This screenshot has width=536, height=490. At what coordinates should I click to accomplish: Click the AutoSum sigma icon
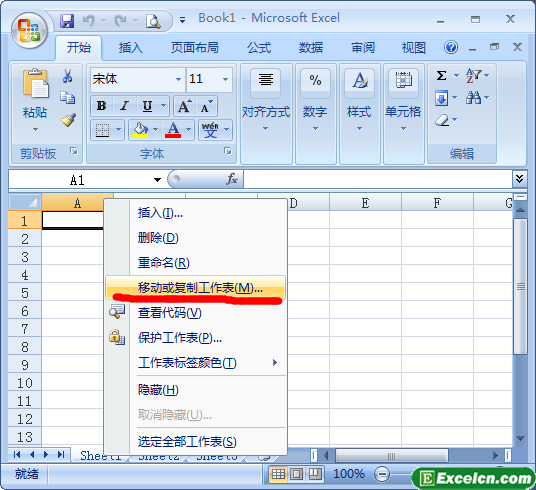(442, 75)
